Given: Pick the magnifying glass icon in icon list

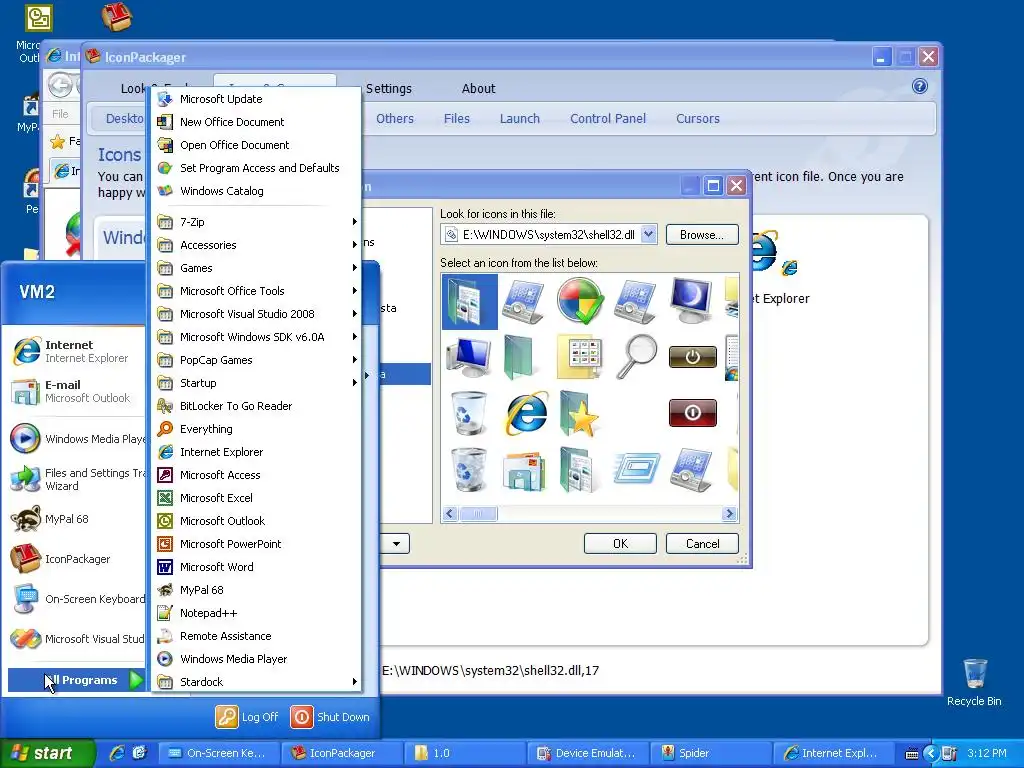Looking at the screenshot, I should [635, 356].
